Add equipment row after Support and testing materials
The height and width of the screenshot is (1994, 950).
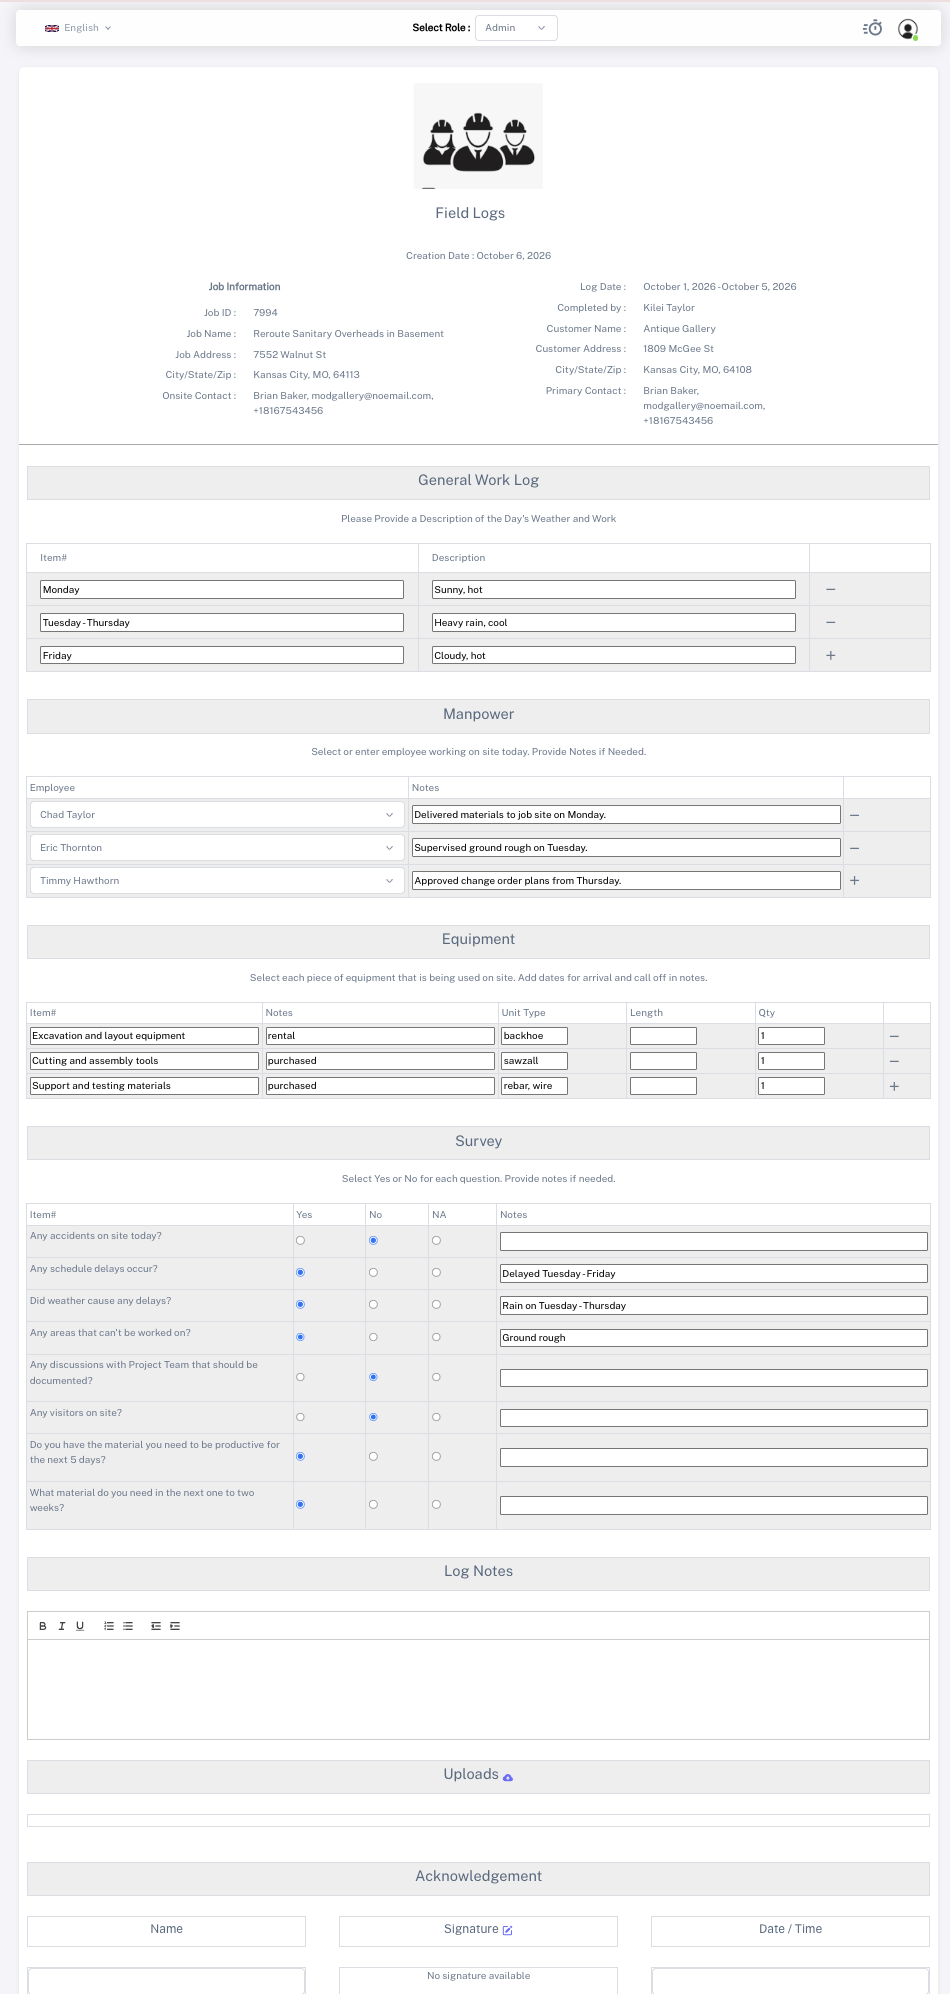[x=894, y=1086]
